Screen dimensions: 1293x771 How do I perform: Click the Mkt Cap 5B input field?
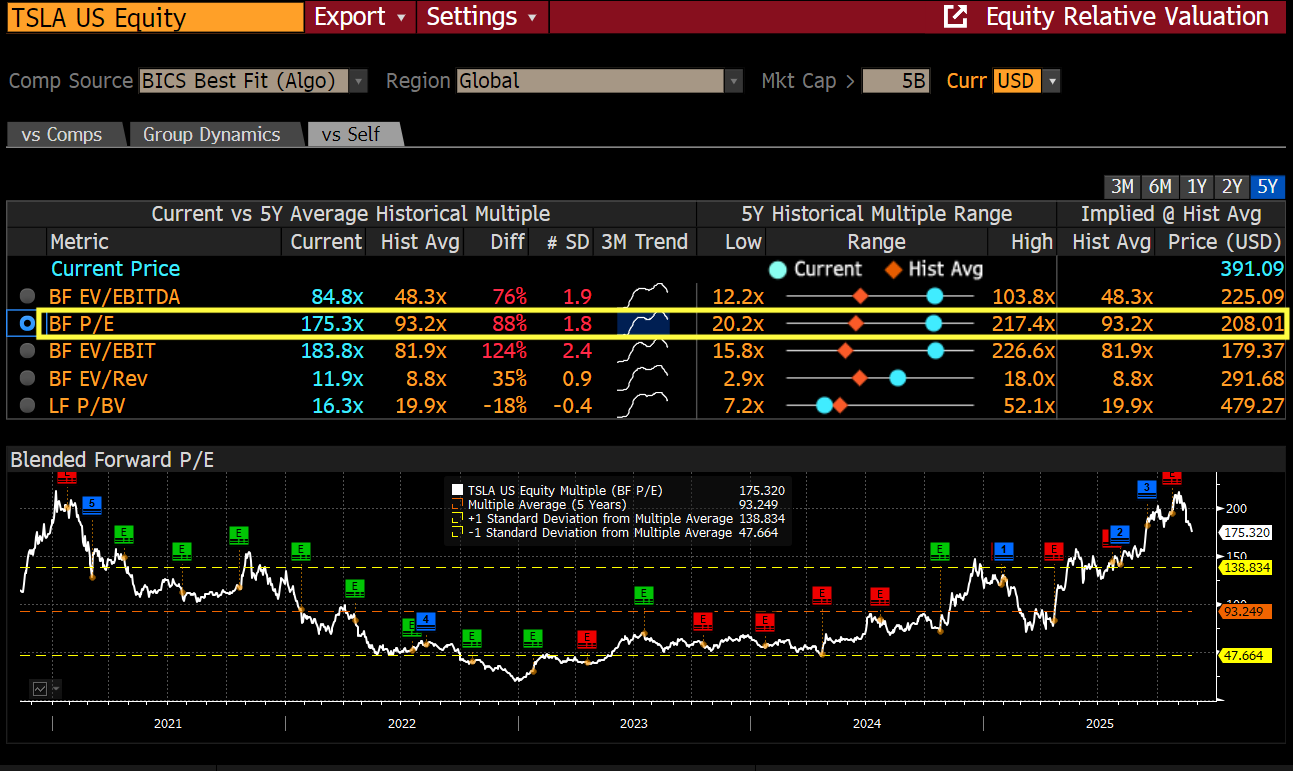click(896, 81)
